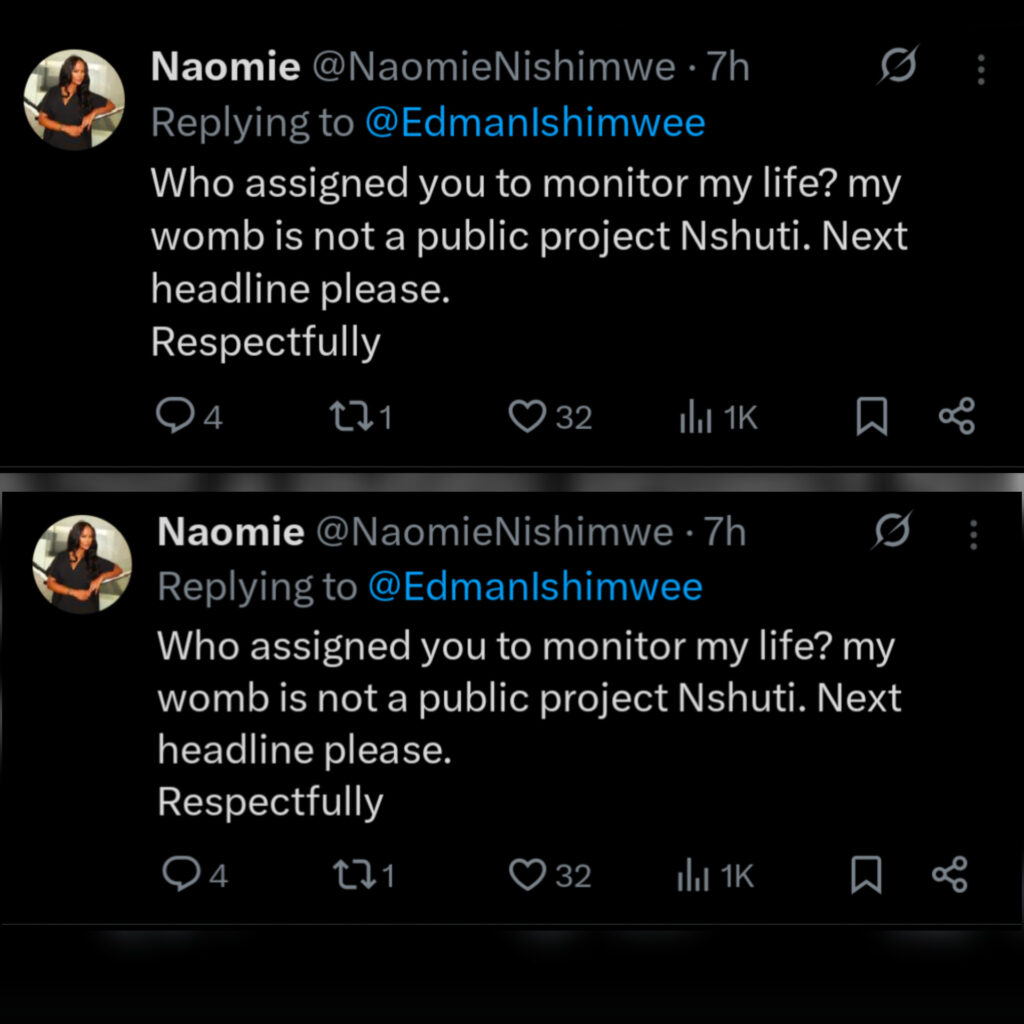Screen dimensions: 1024x1024
Task: Like the top tweet with heart icon
Action: (x=527, y=416)
